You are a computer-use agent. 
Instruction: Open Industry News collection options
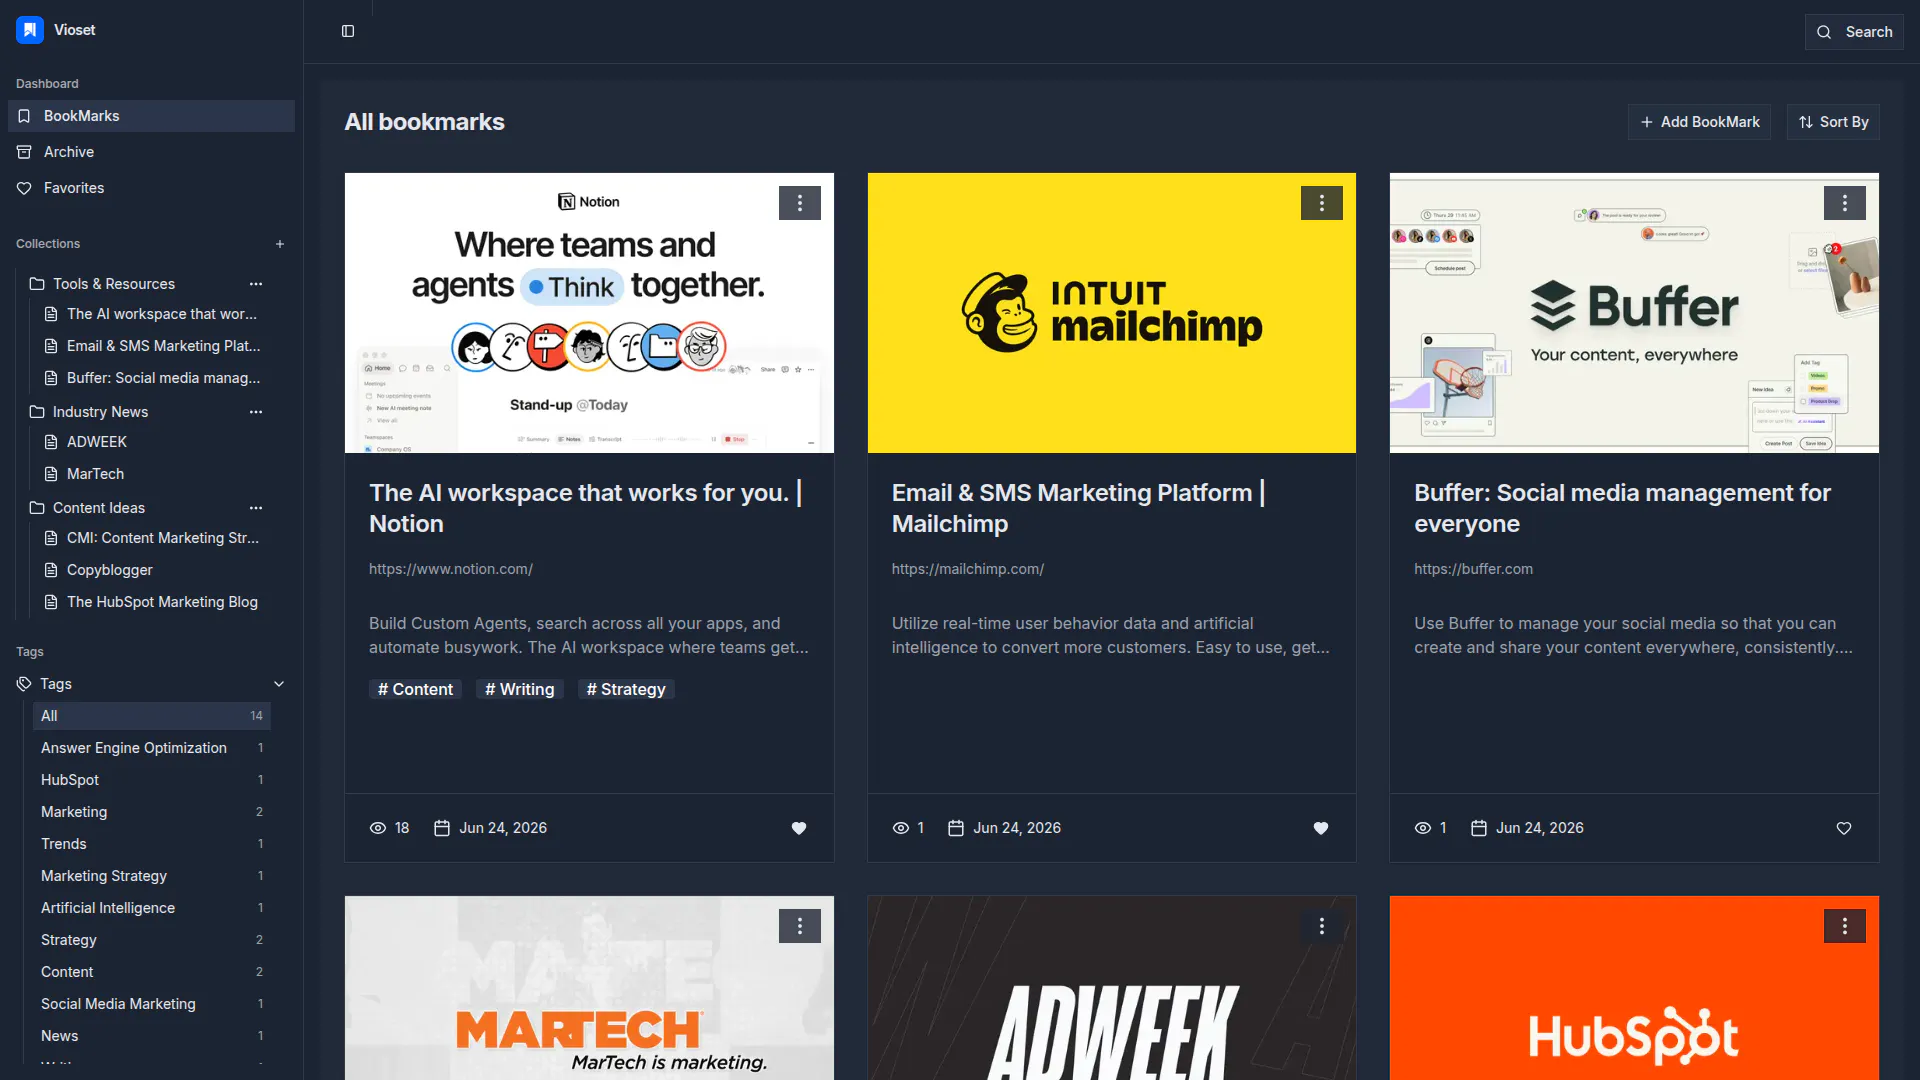click(256, 412)
